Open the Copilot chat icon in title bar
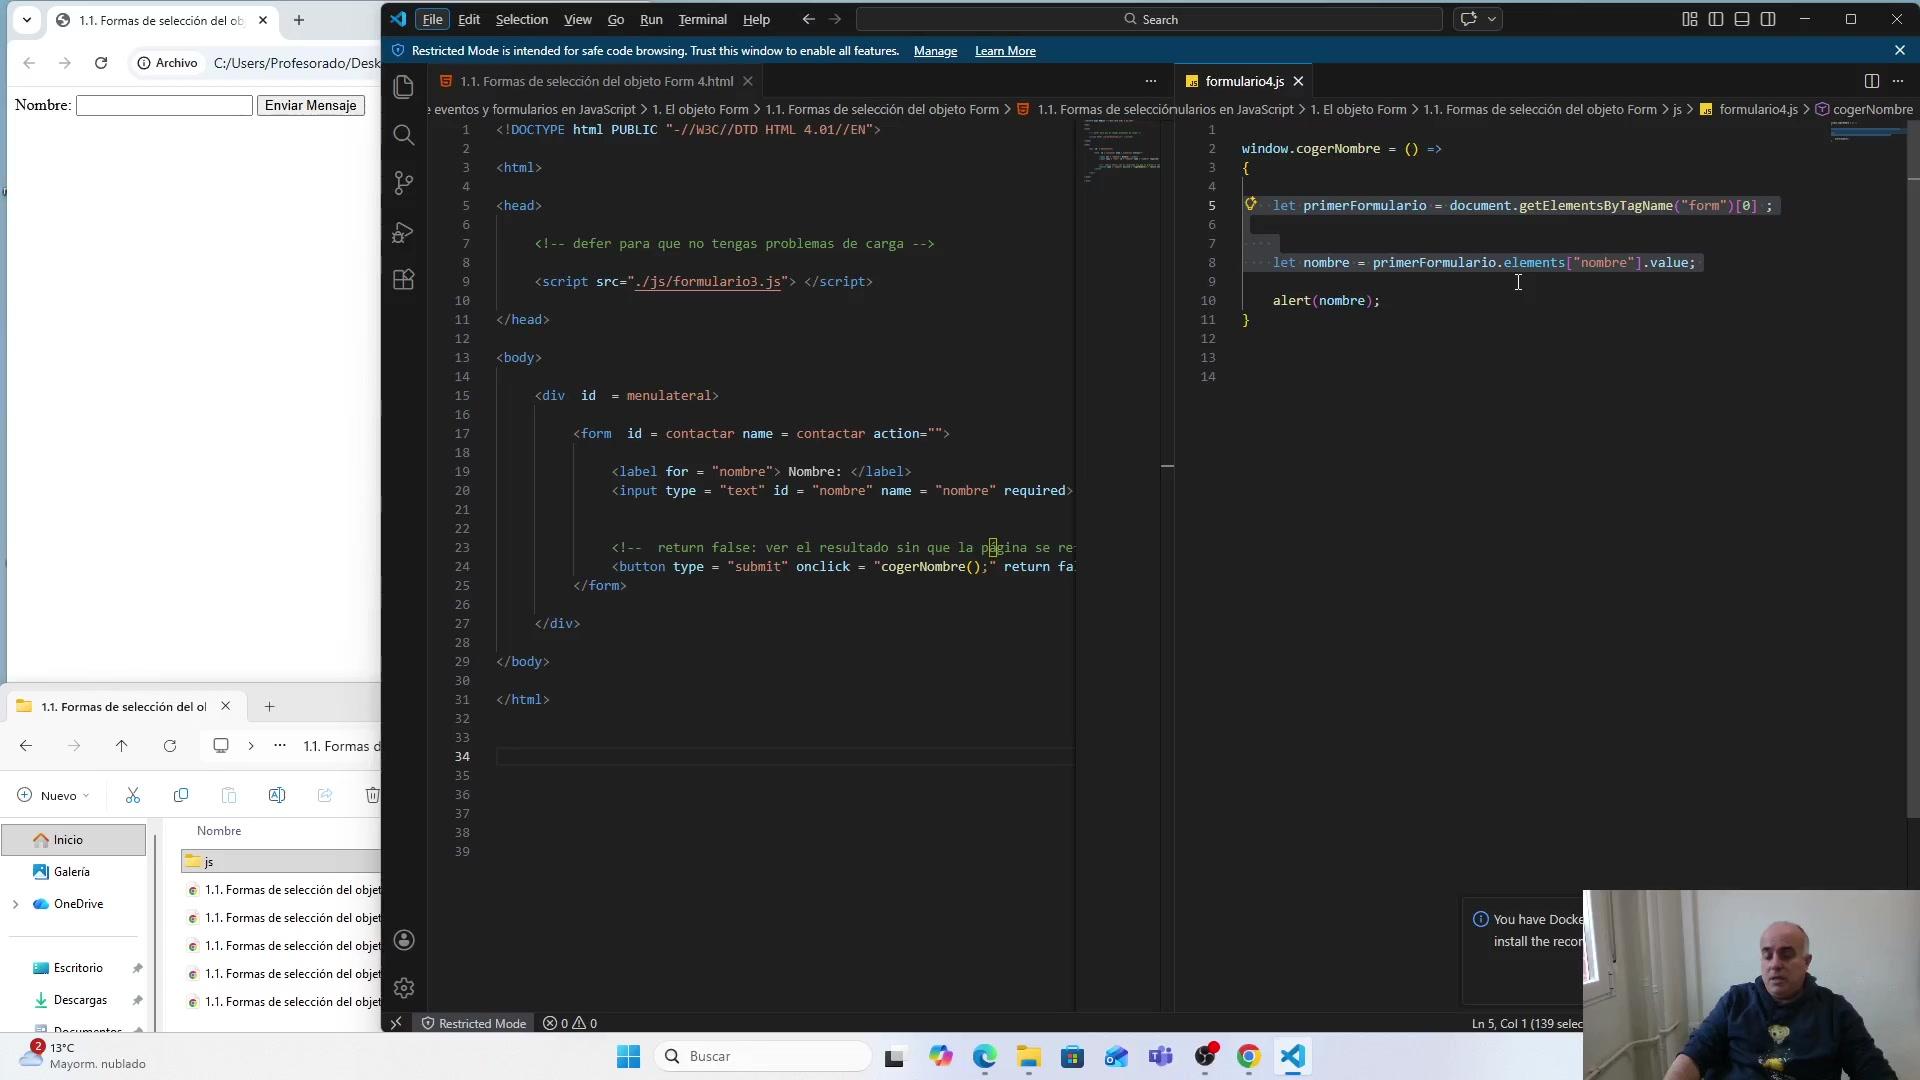Image resolution: width=1920 pixels, height=1080 pixels. click(1469, 19)
